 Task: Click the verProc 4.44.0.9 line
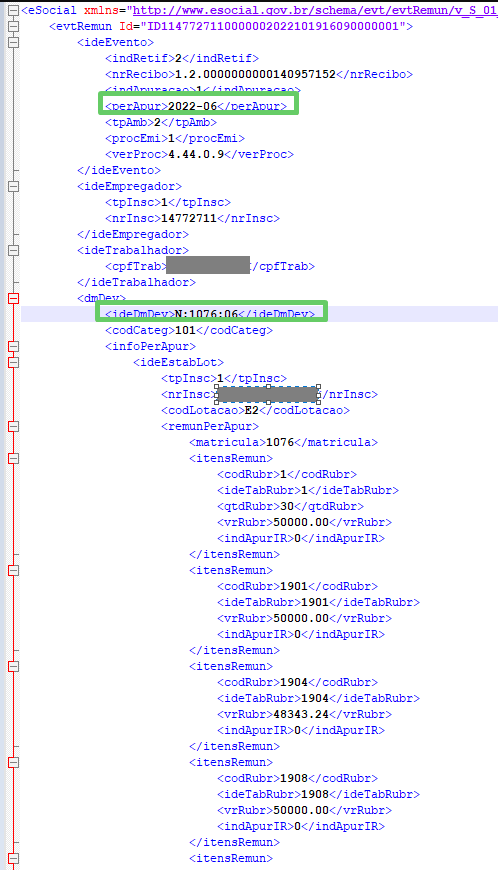(x=200, y=154)
